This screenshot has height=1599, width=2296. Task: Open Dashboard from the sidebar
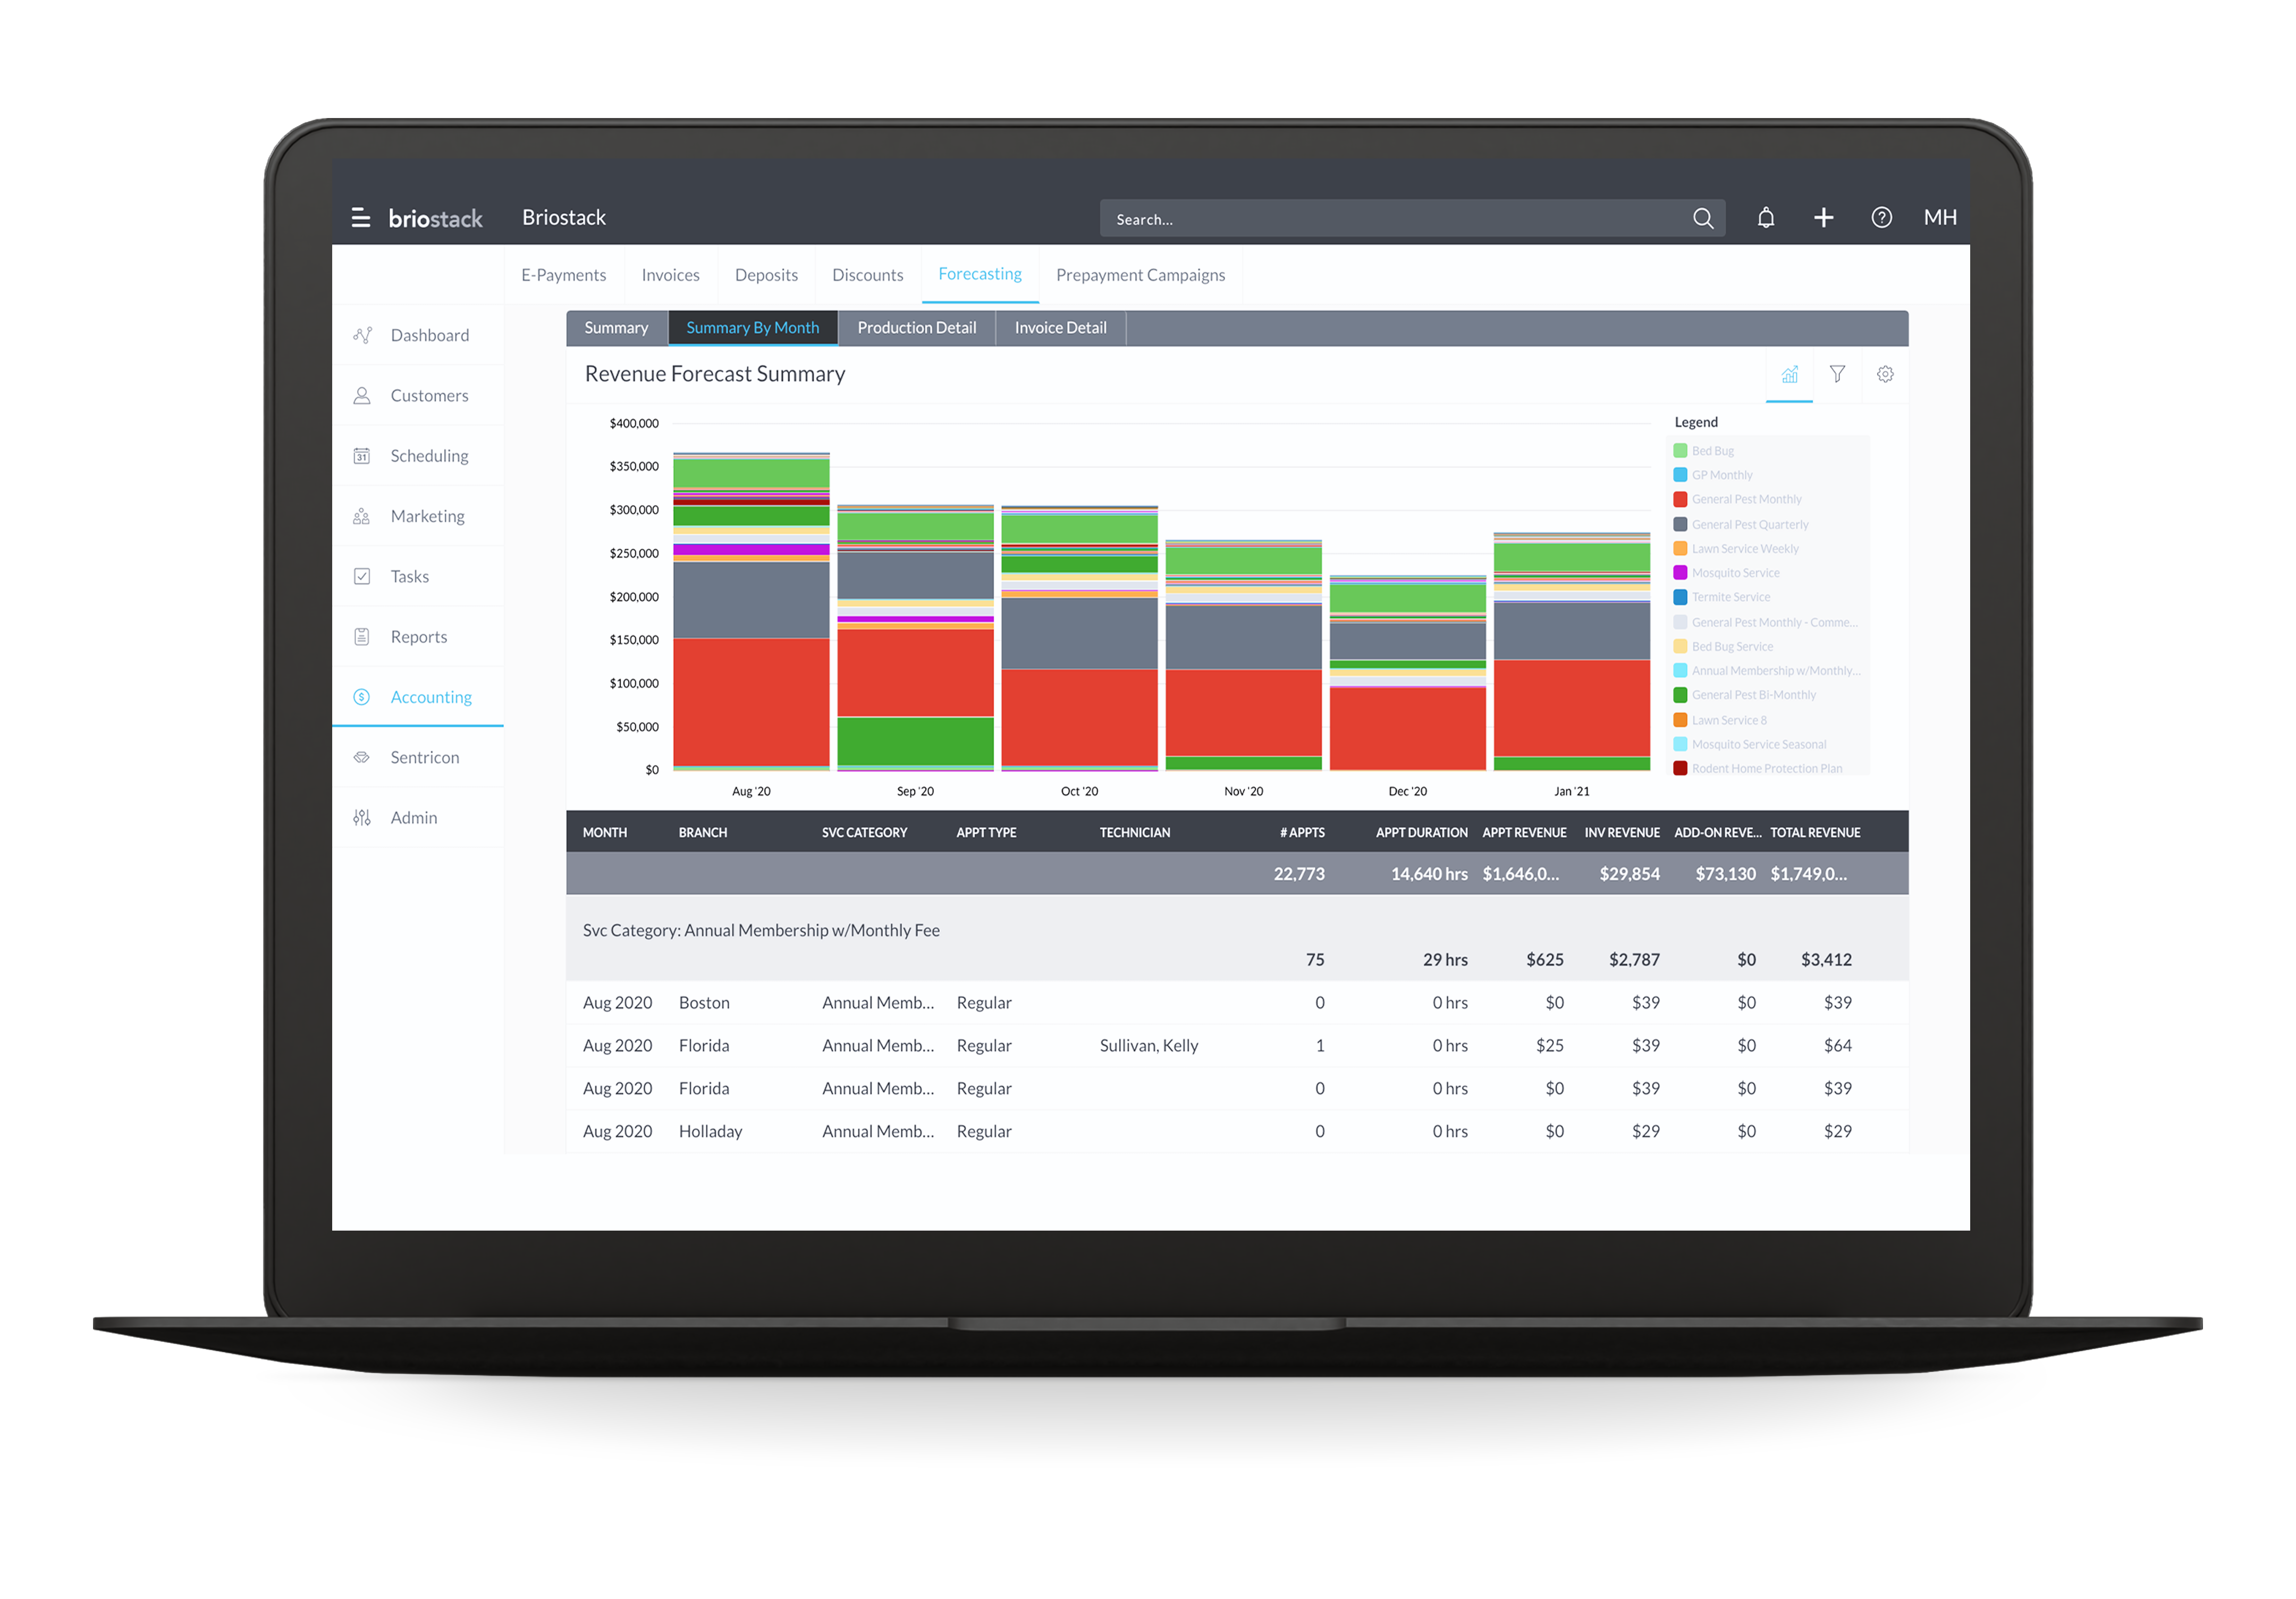(418, 335)
